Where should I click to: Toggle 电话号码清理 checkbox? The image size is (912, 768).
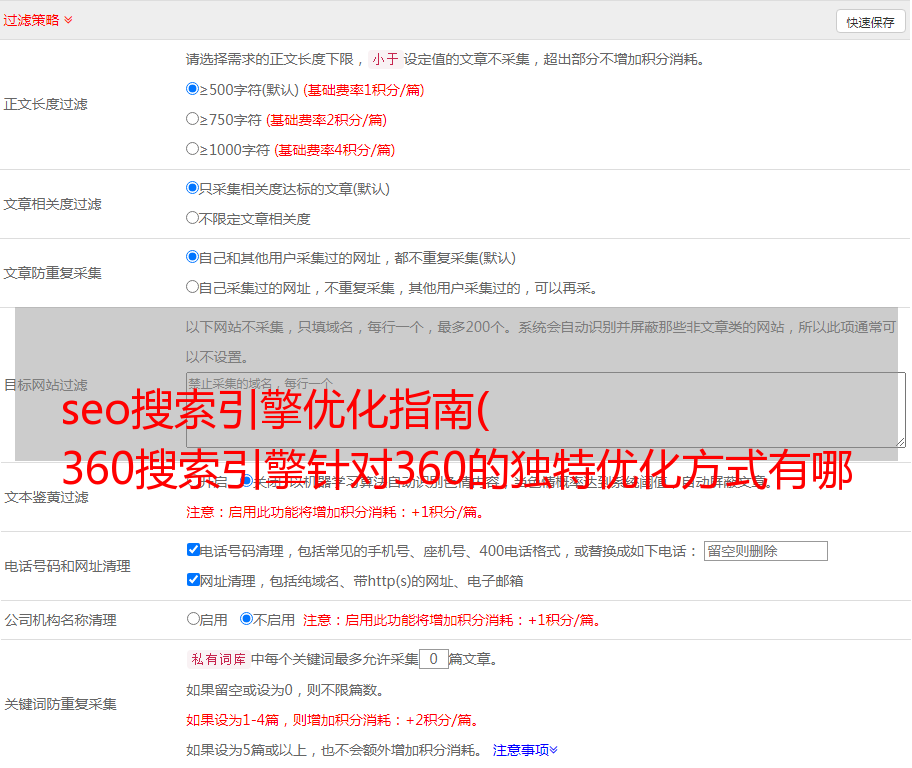[x=193, y=550]
